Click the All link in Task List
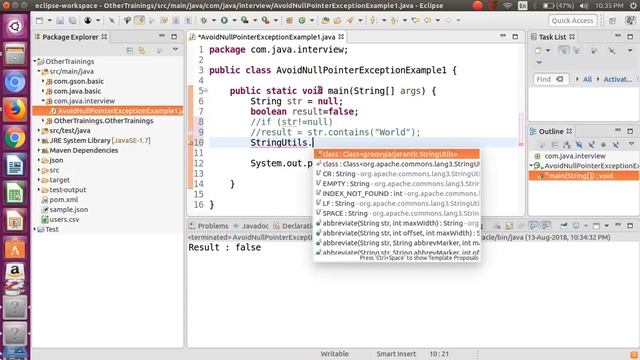This screenshot has width=640, height=360. (x=587, y=79)
